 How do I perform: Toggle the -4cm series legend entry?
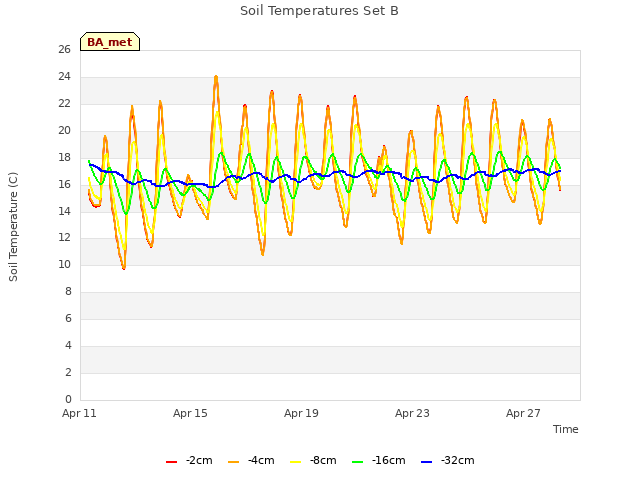[251, 461]
